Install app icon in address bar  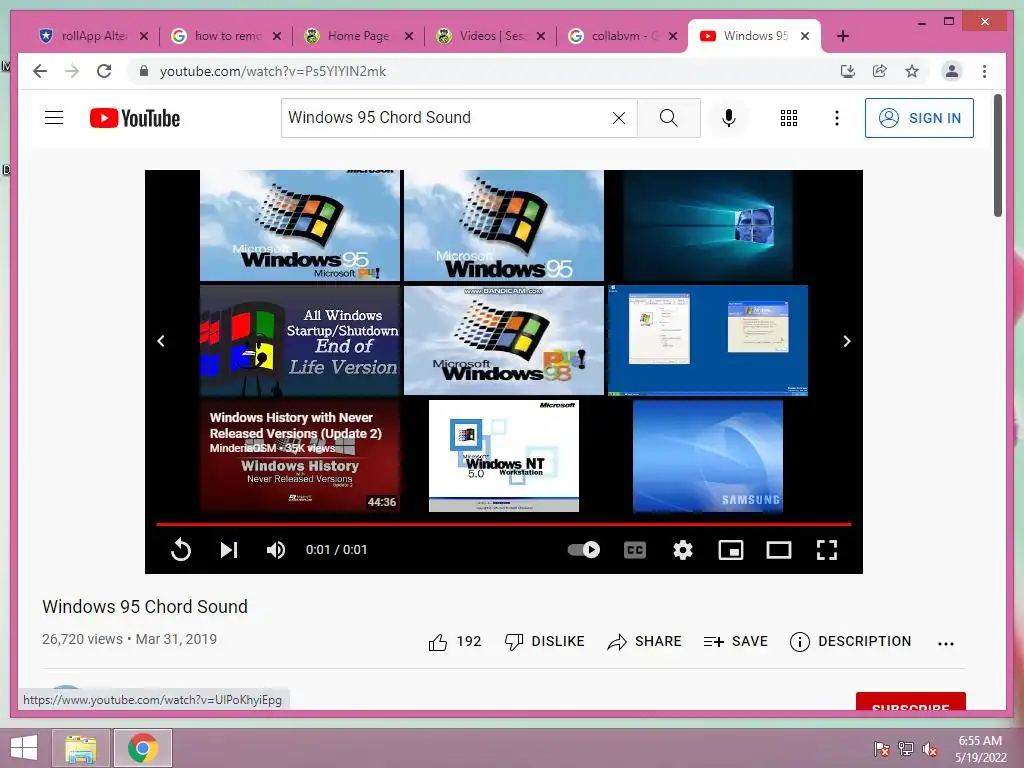tap(848, 71)
